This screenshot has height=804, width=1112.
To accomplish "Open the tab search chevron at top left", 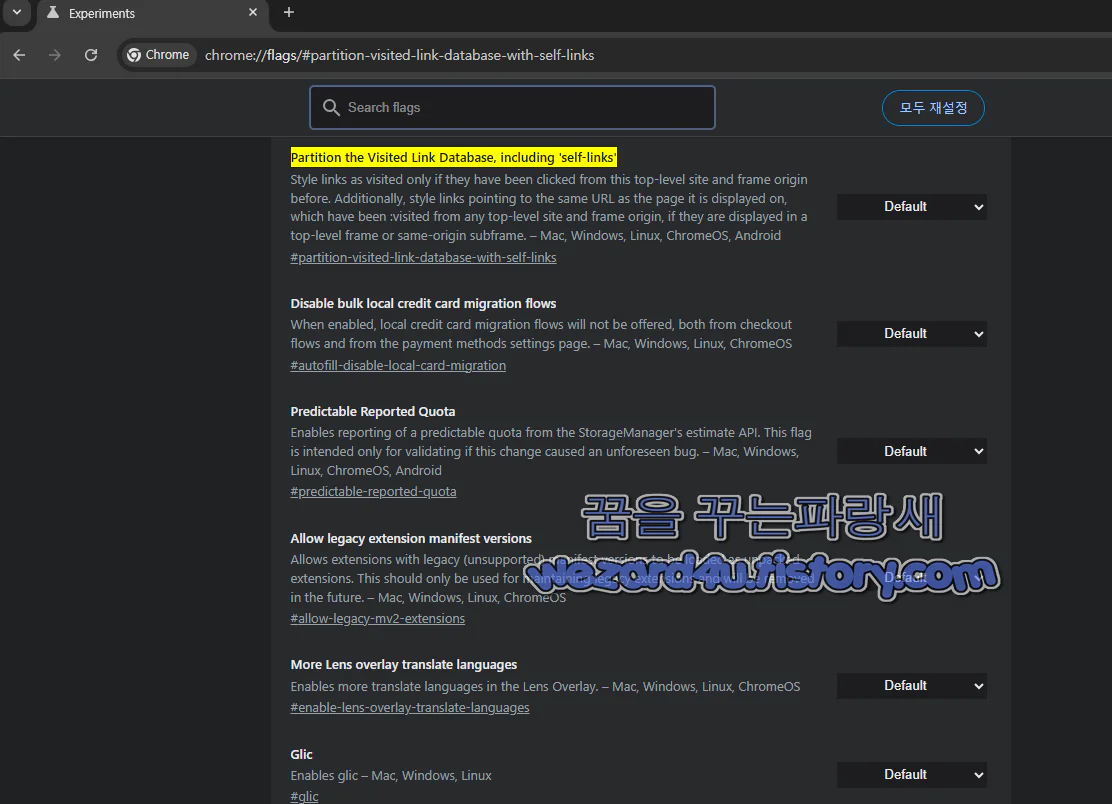I will tap(16, 13).
